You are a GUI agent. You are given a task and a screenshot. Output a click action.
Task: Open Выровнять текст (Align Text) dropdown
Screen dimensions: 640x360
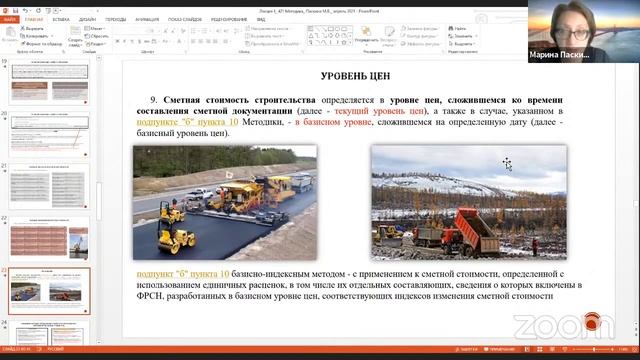[x=265, y=36]
